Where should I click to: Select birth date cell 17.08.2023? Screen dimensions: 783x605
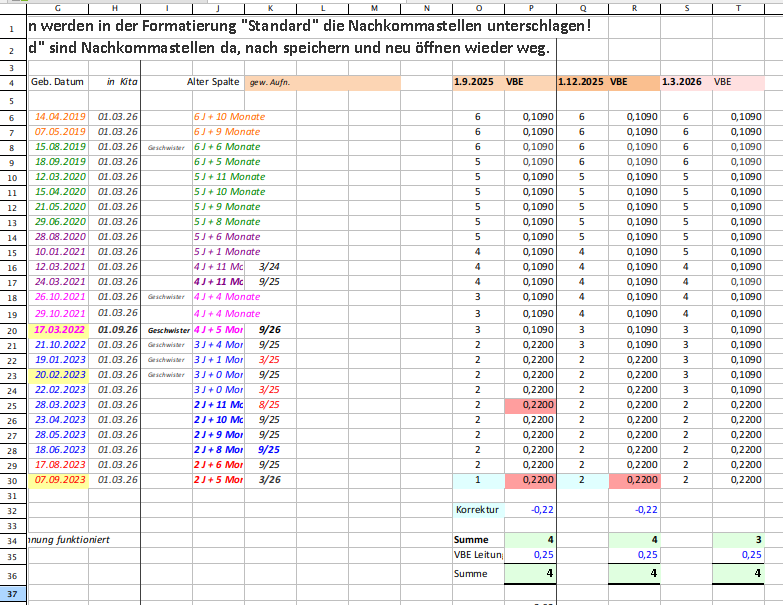60,465
